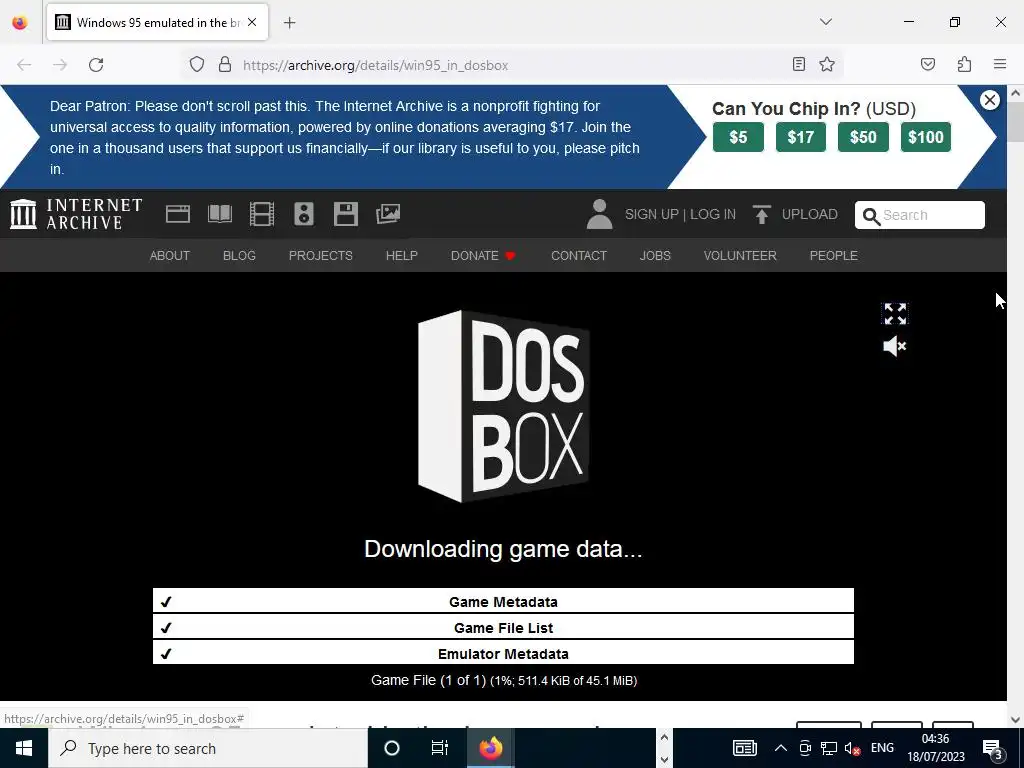Click the Internet Archive logo

coord(76,214)
